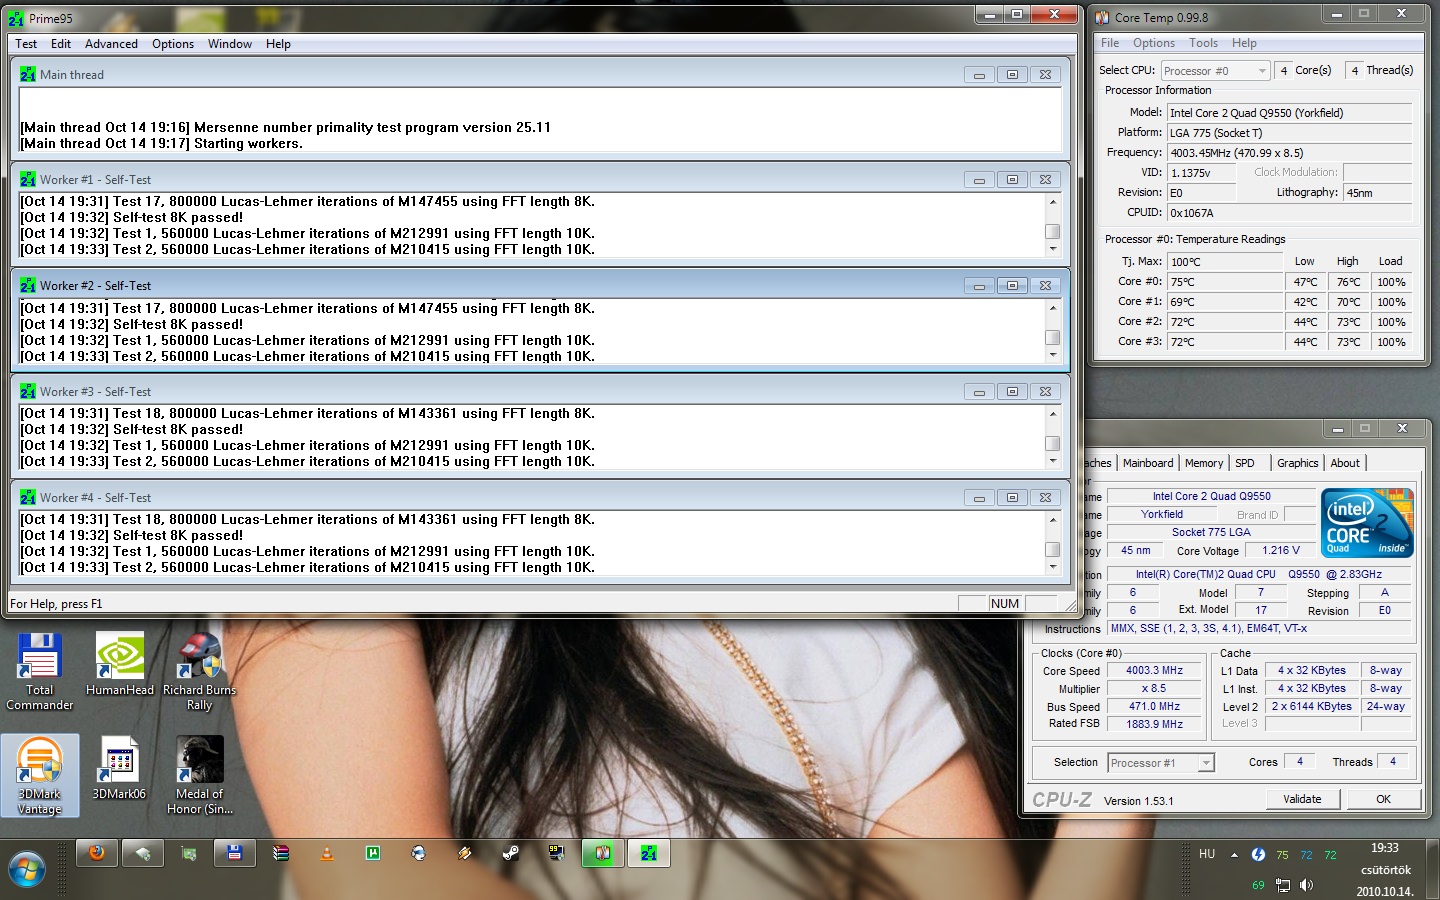The height and width of the screenshot is (900, 1440).
Task: Click CPU-Z Core Voltage 1.216 V value
Action: tap(1281, 550)
